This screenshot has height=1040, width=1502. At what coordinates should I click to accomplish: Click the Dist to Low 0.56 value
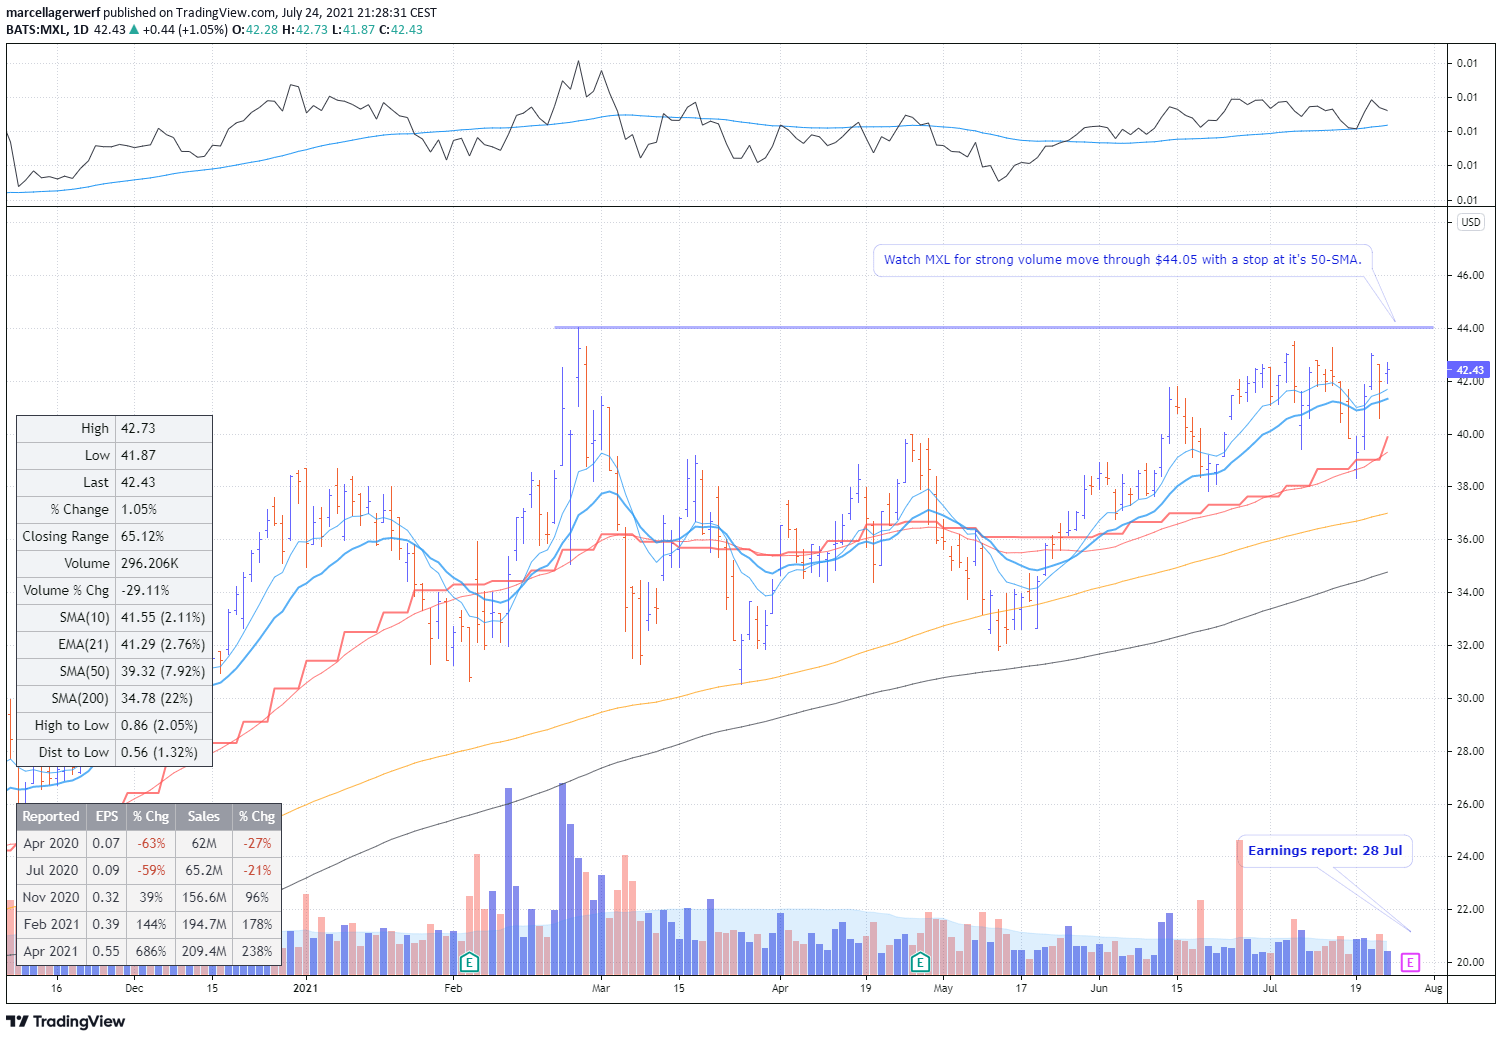pyautogui.click(x=159, y=752)
